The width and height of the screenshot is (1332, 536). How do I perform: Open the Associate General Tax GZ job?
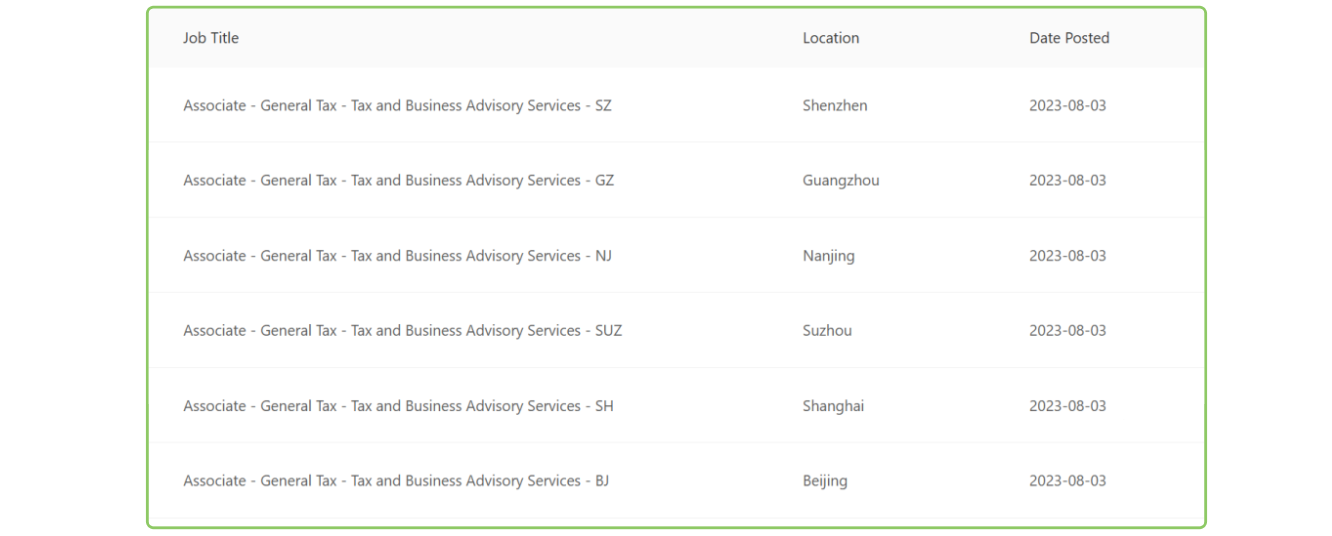(x=398, y=181)
